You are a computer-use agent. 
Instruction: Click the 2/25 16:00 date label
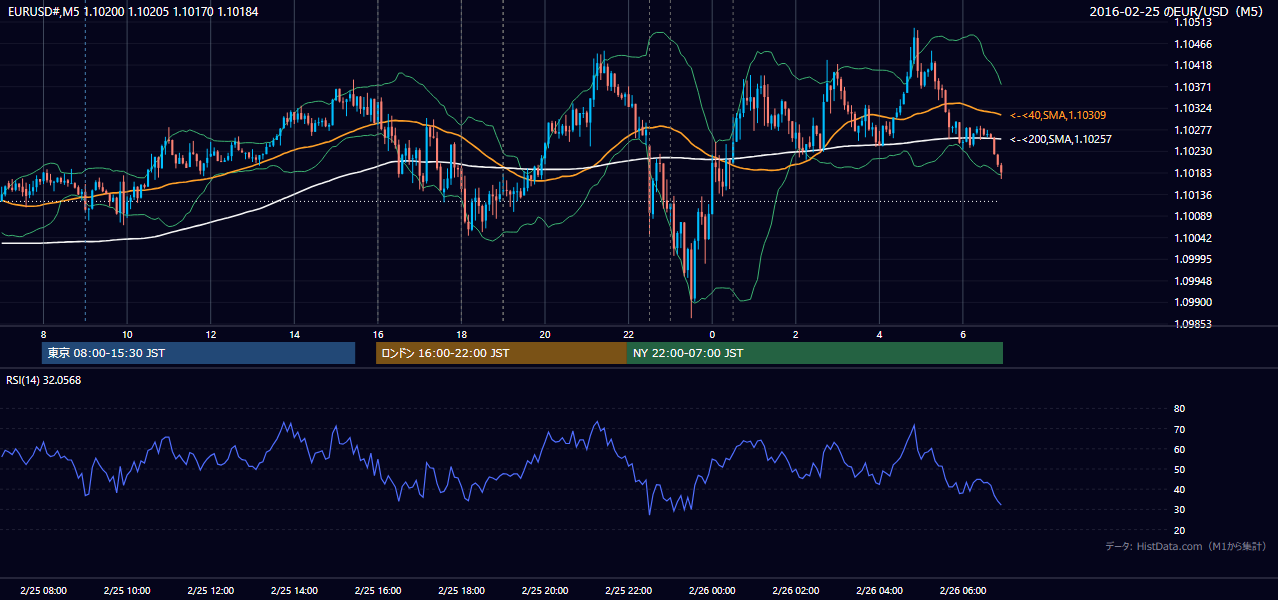(377, 591)
